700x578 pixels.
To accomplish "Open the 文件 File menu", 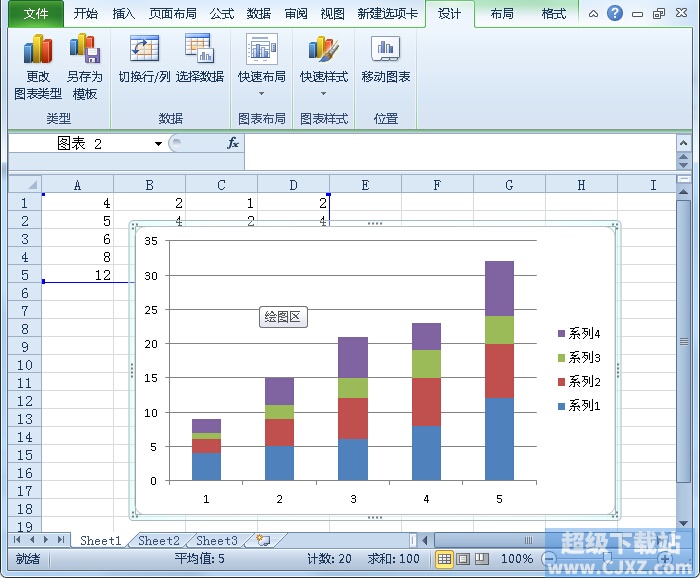I will point(36,14).
